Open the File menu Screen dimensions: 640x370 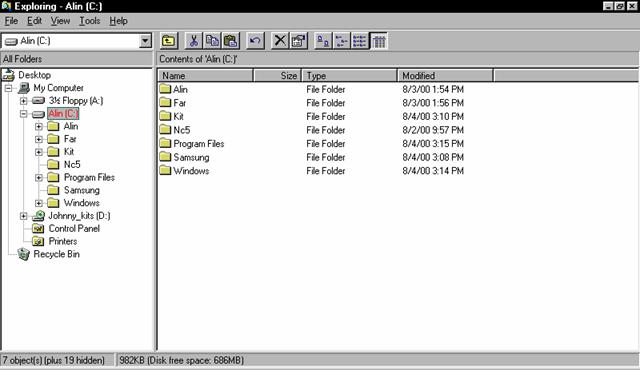[11, 21]
